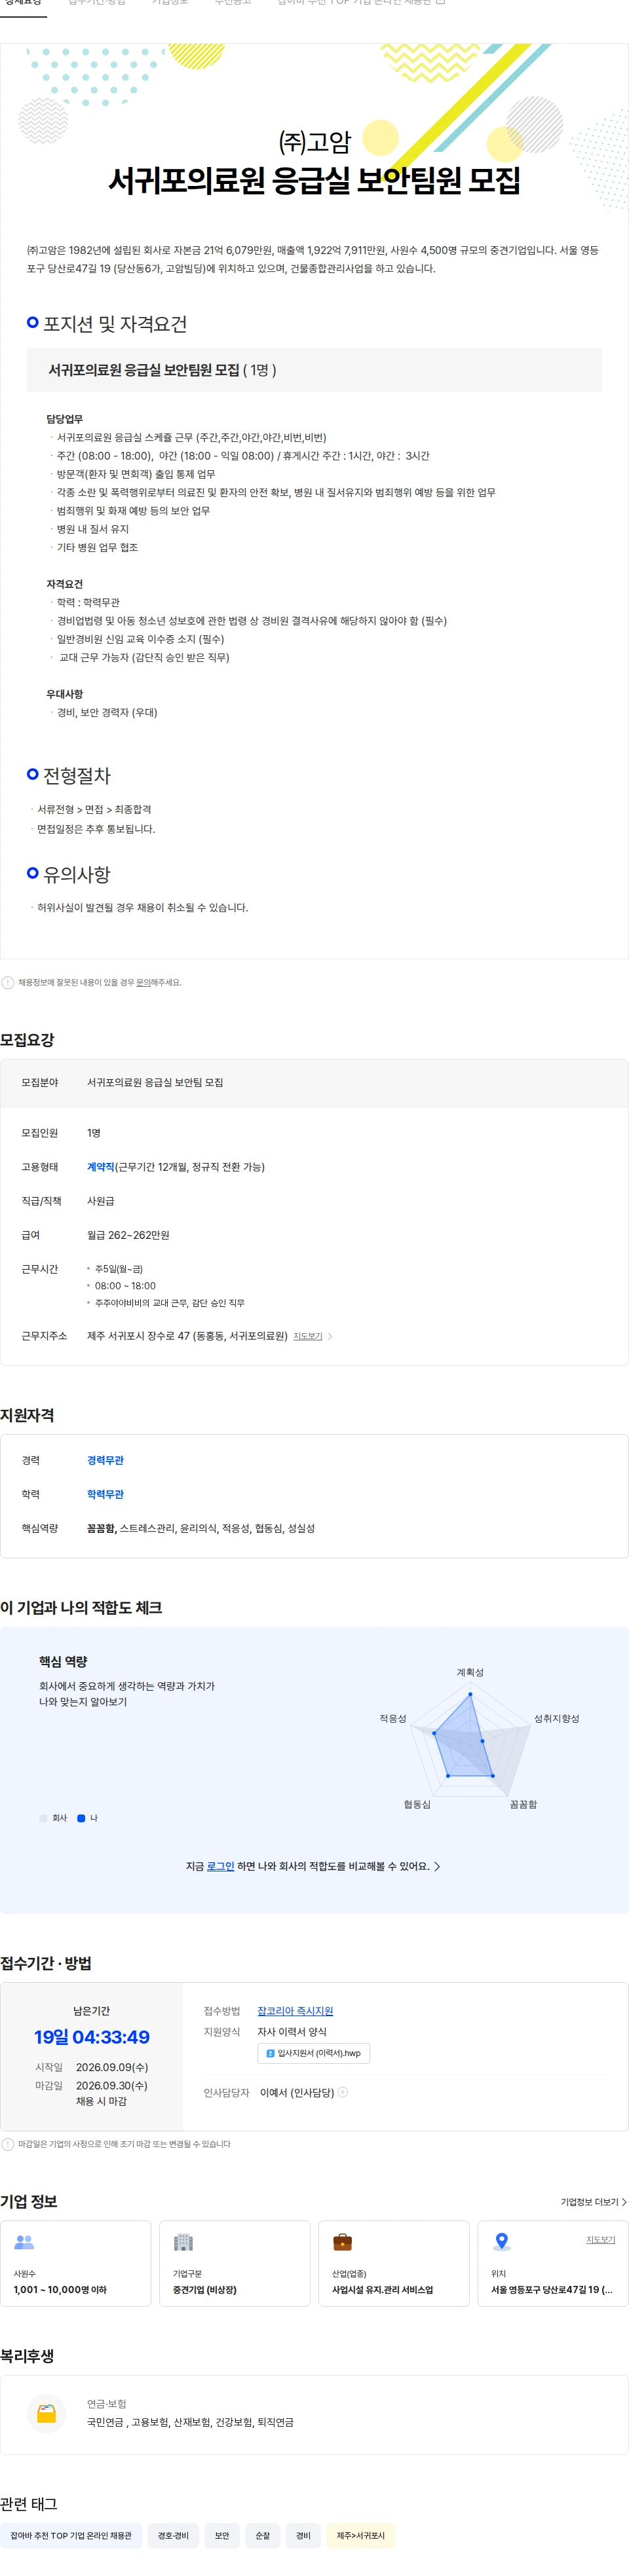Click the blue 계약직 employment type text
Screen dimensions: 629x2576
[100, 1167]
